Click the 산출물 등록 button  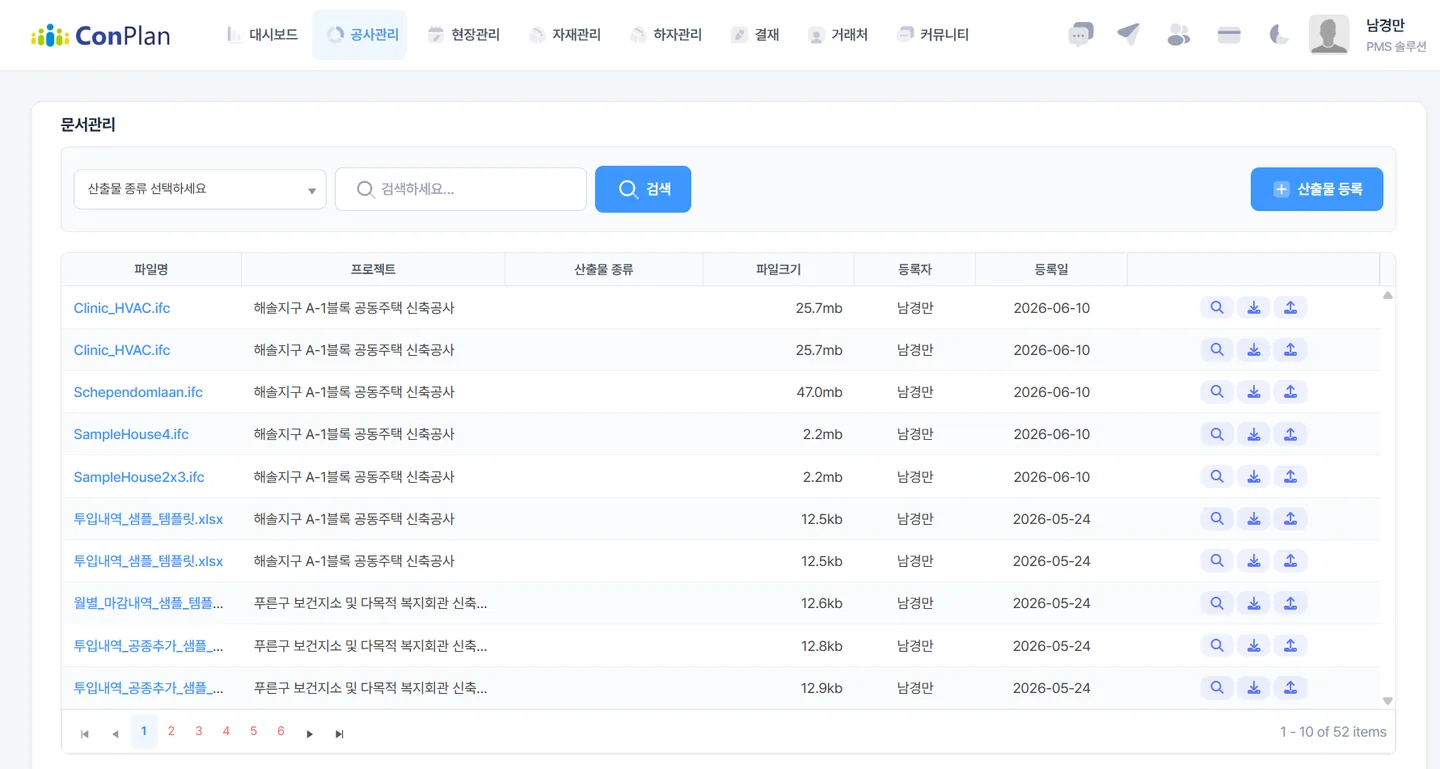coord(1317,189)
